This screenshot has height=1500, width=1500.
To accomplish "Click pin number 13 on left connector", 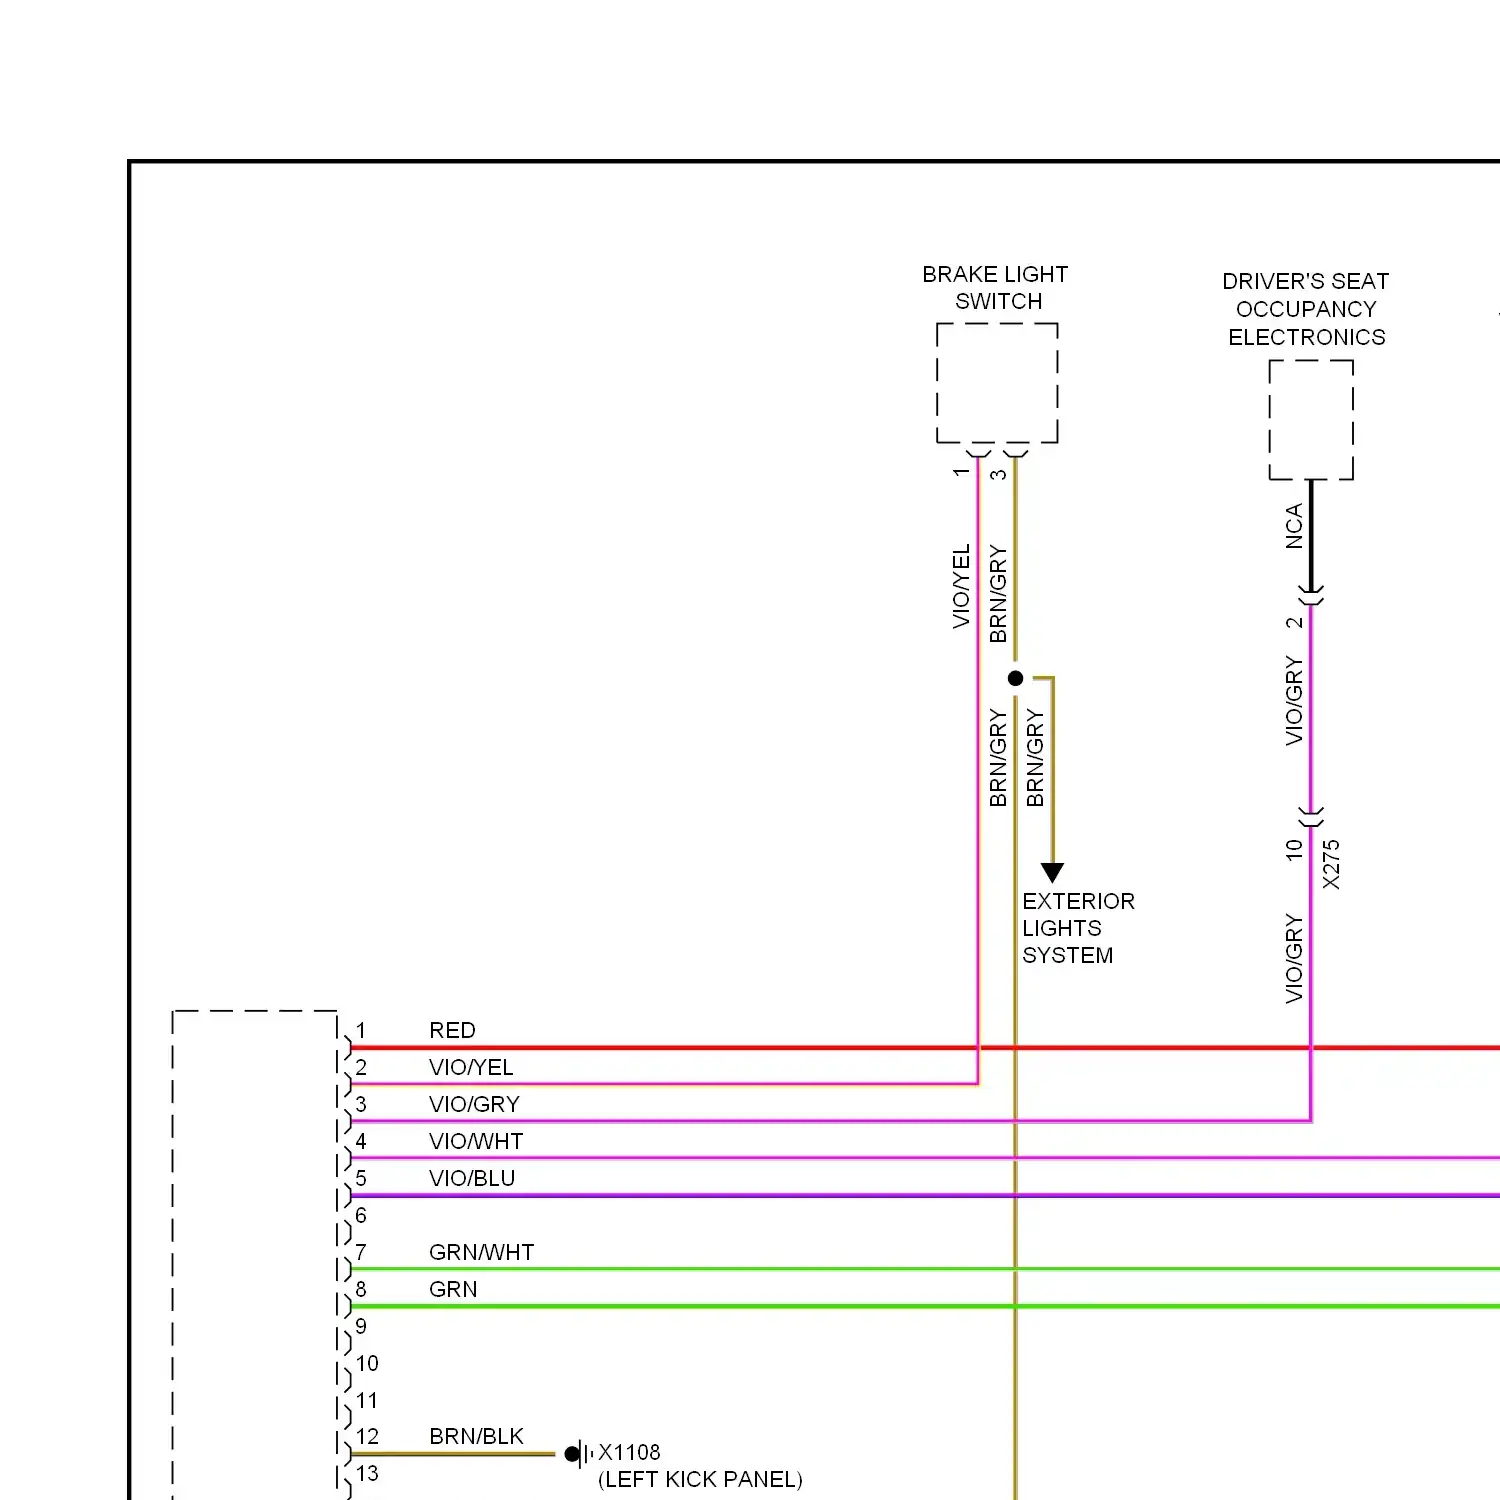I will (367, 1473).
